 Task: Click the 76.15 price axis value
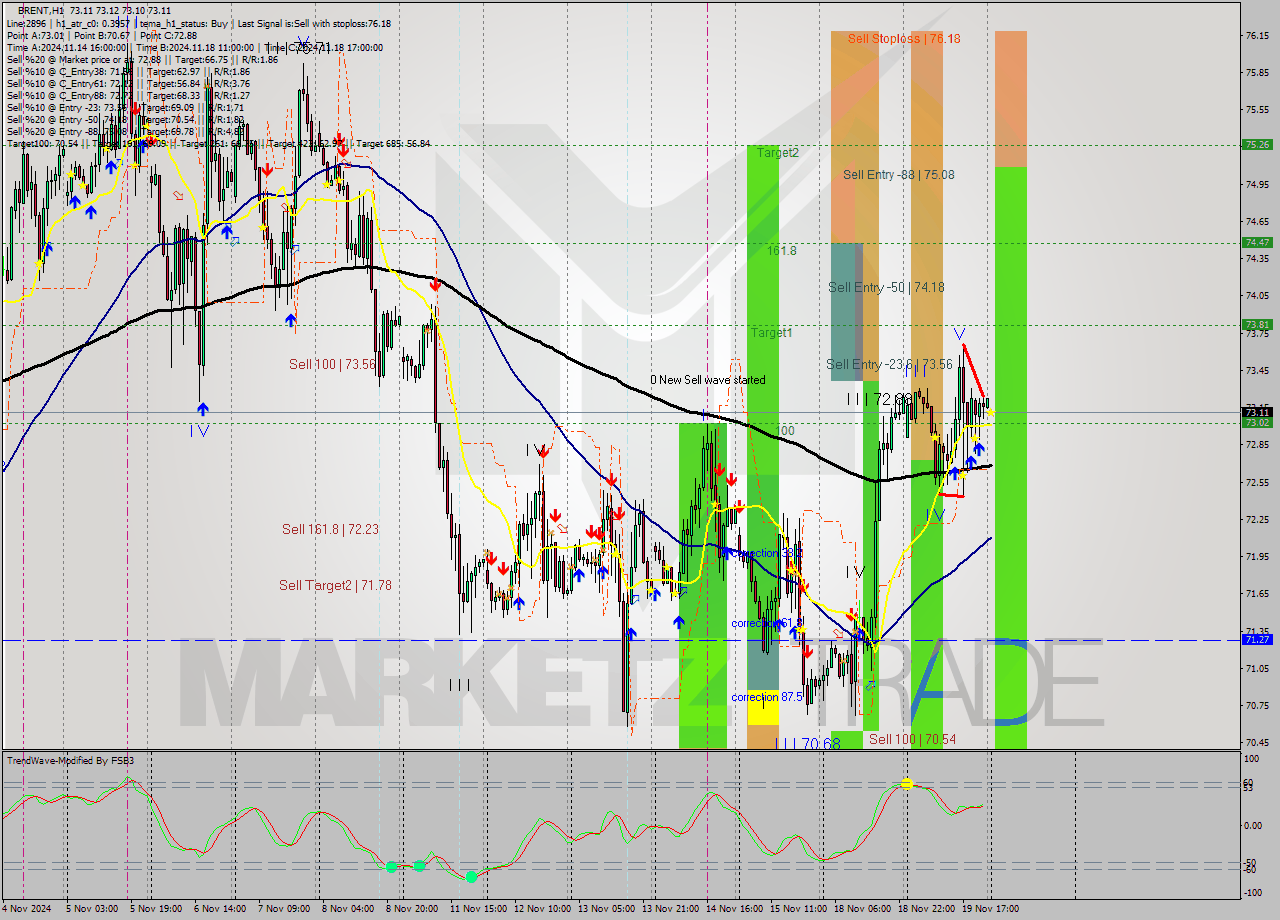coord(1257,35)
